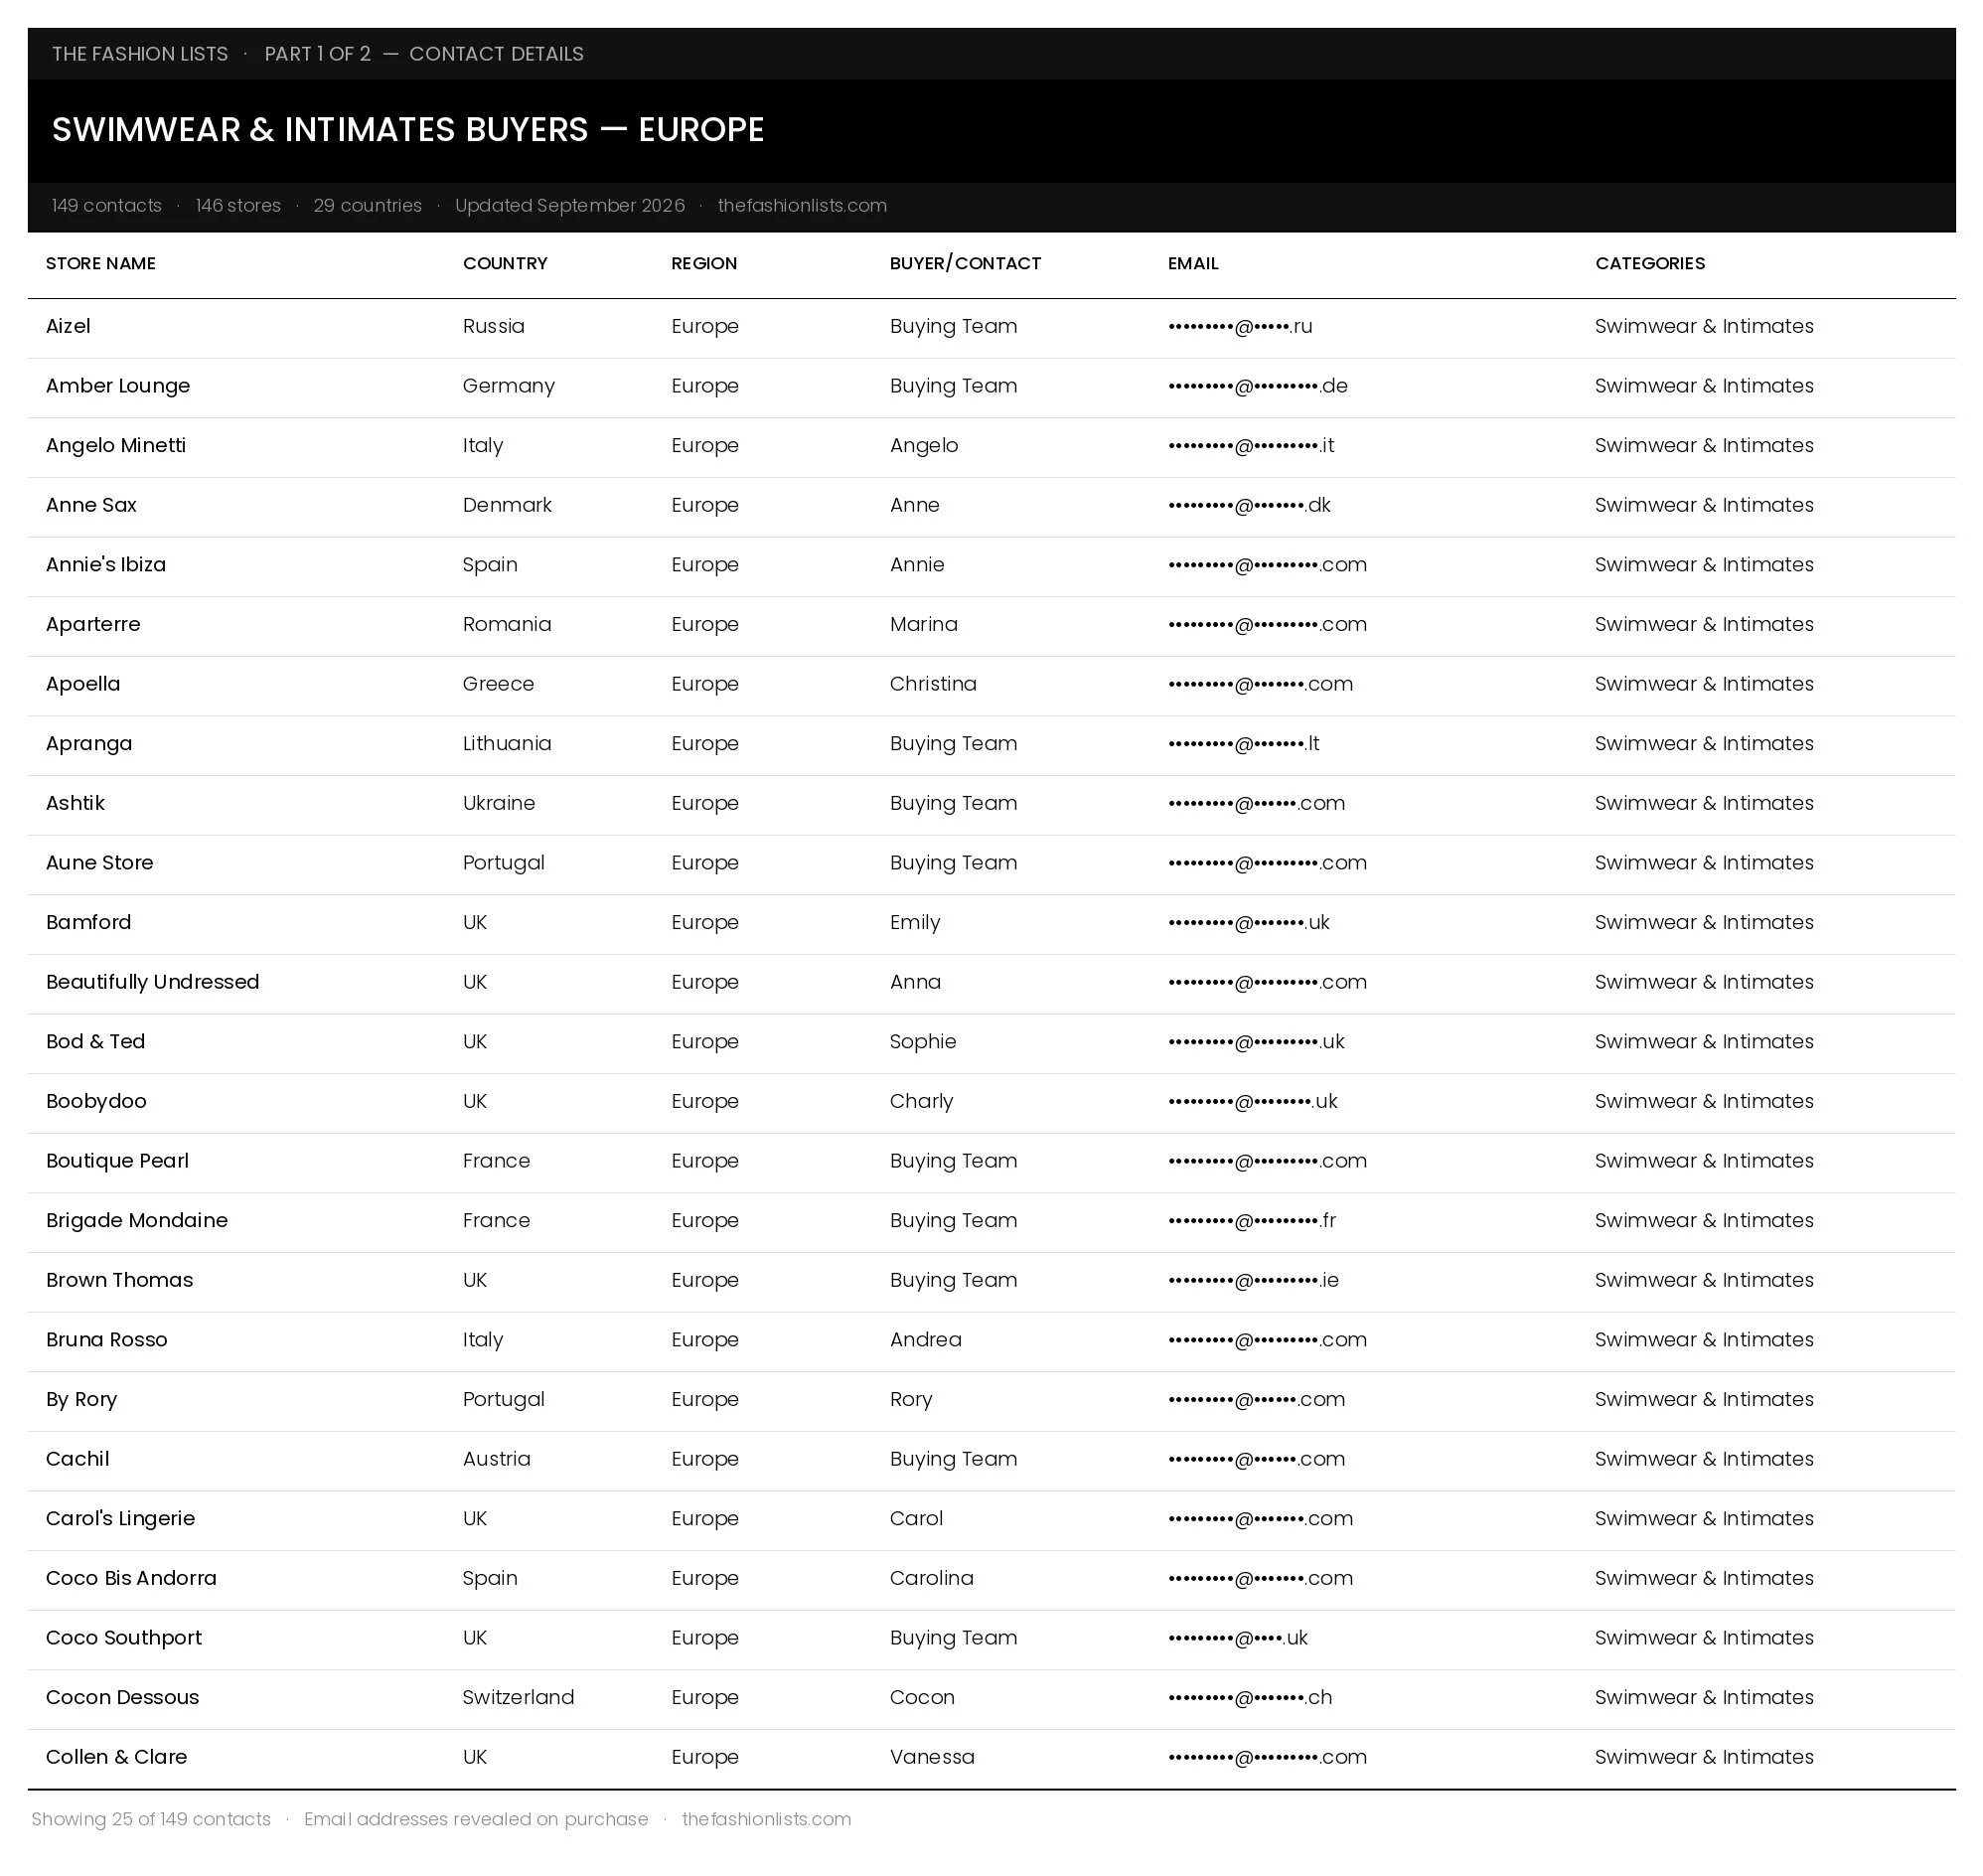Click the EMAIL column header
This screenshot has width=1983, height=1876.
click(x=1193, y=264)
